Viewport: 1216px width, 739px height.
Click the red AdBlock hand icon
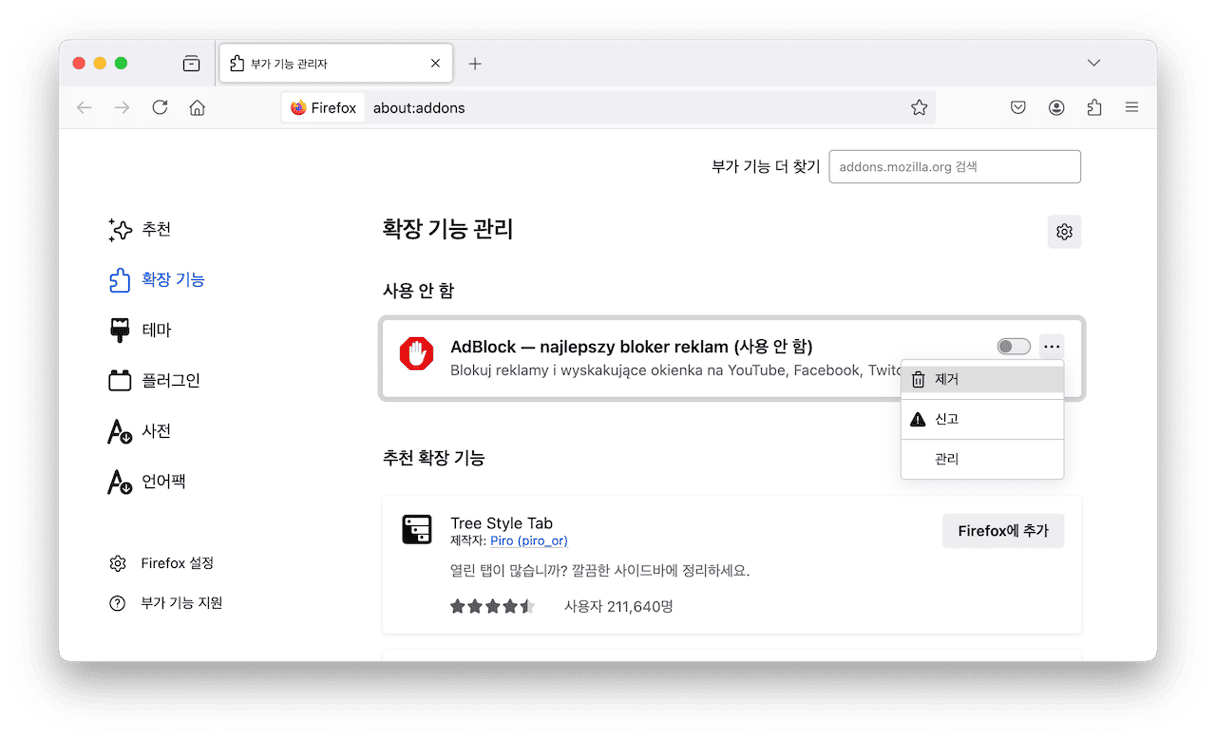coord(417,354)
